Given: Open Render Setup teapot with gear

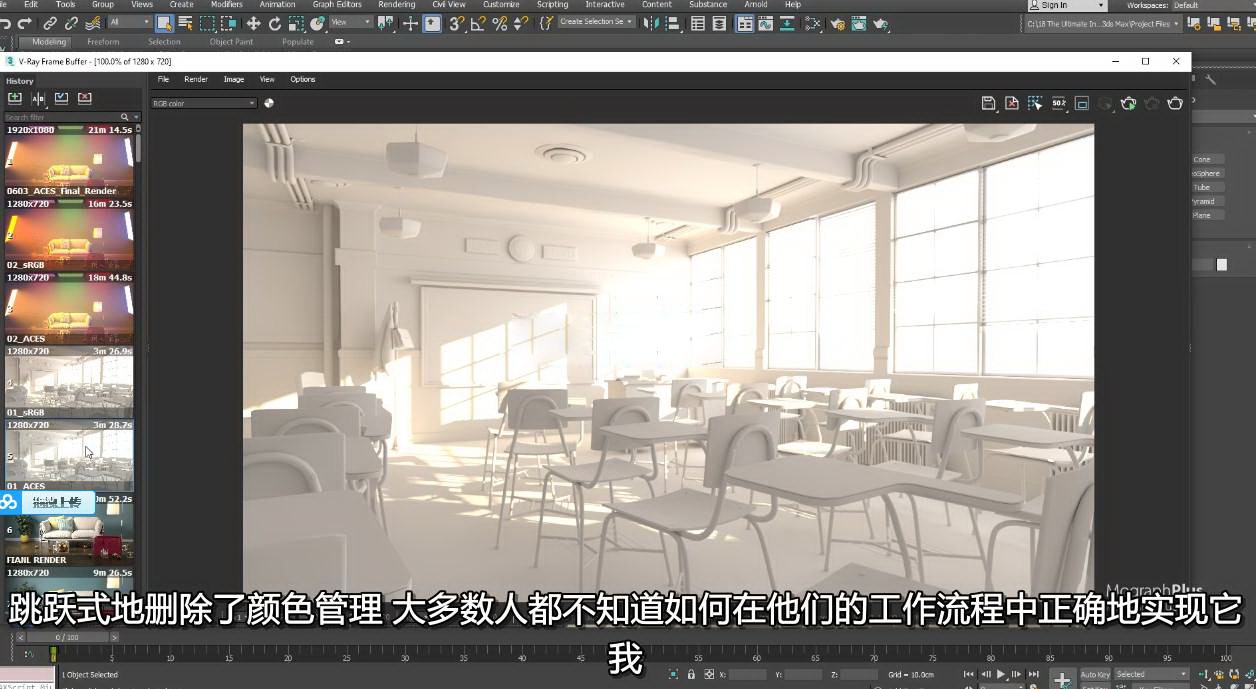Looking at the screenshot, I should pos(837,23).
